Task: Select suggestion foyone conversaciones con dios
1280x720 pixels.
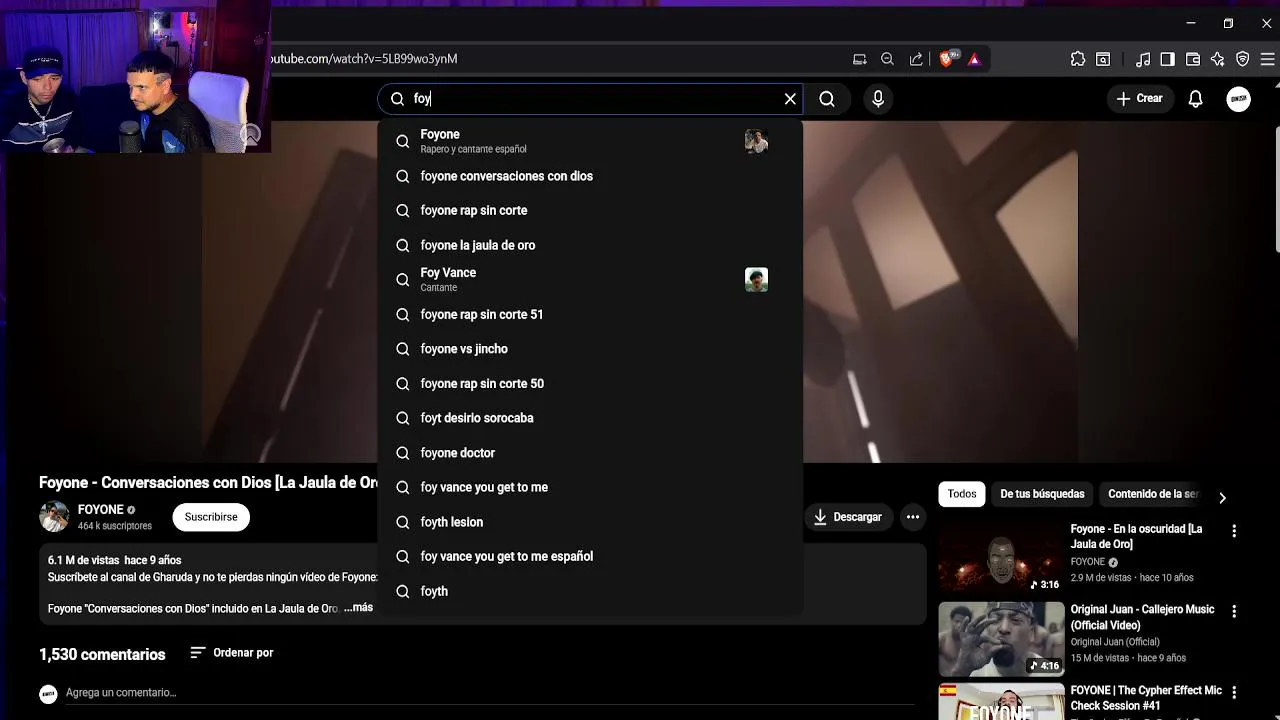Action: [x=590, y=176]
